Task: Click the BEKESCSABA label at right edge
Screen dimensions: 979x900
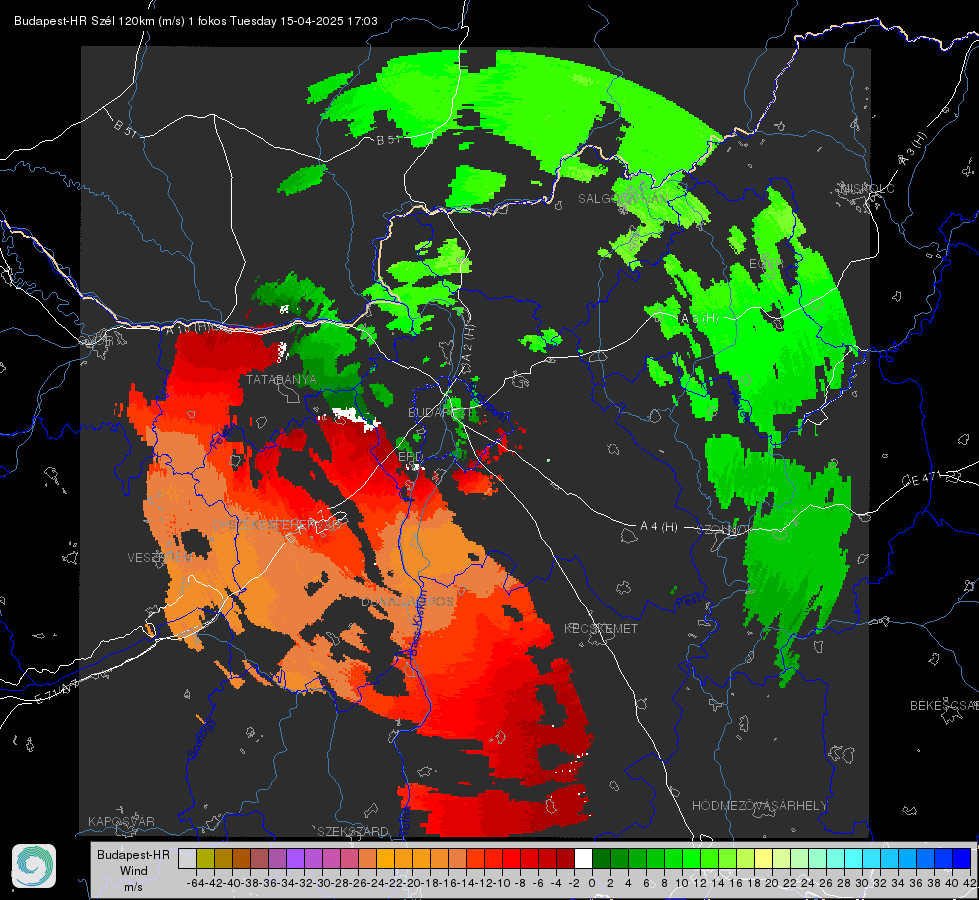Action: 944,706
